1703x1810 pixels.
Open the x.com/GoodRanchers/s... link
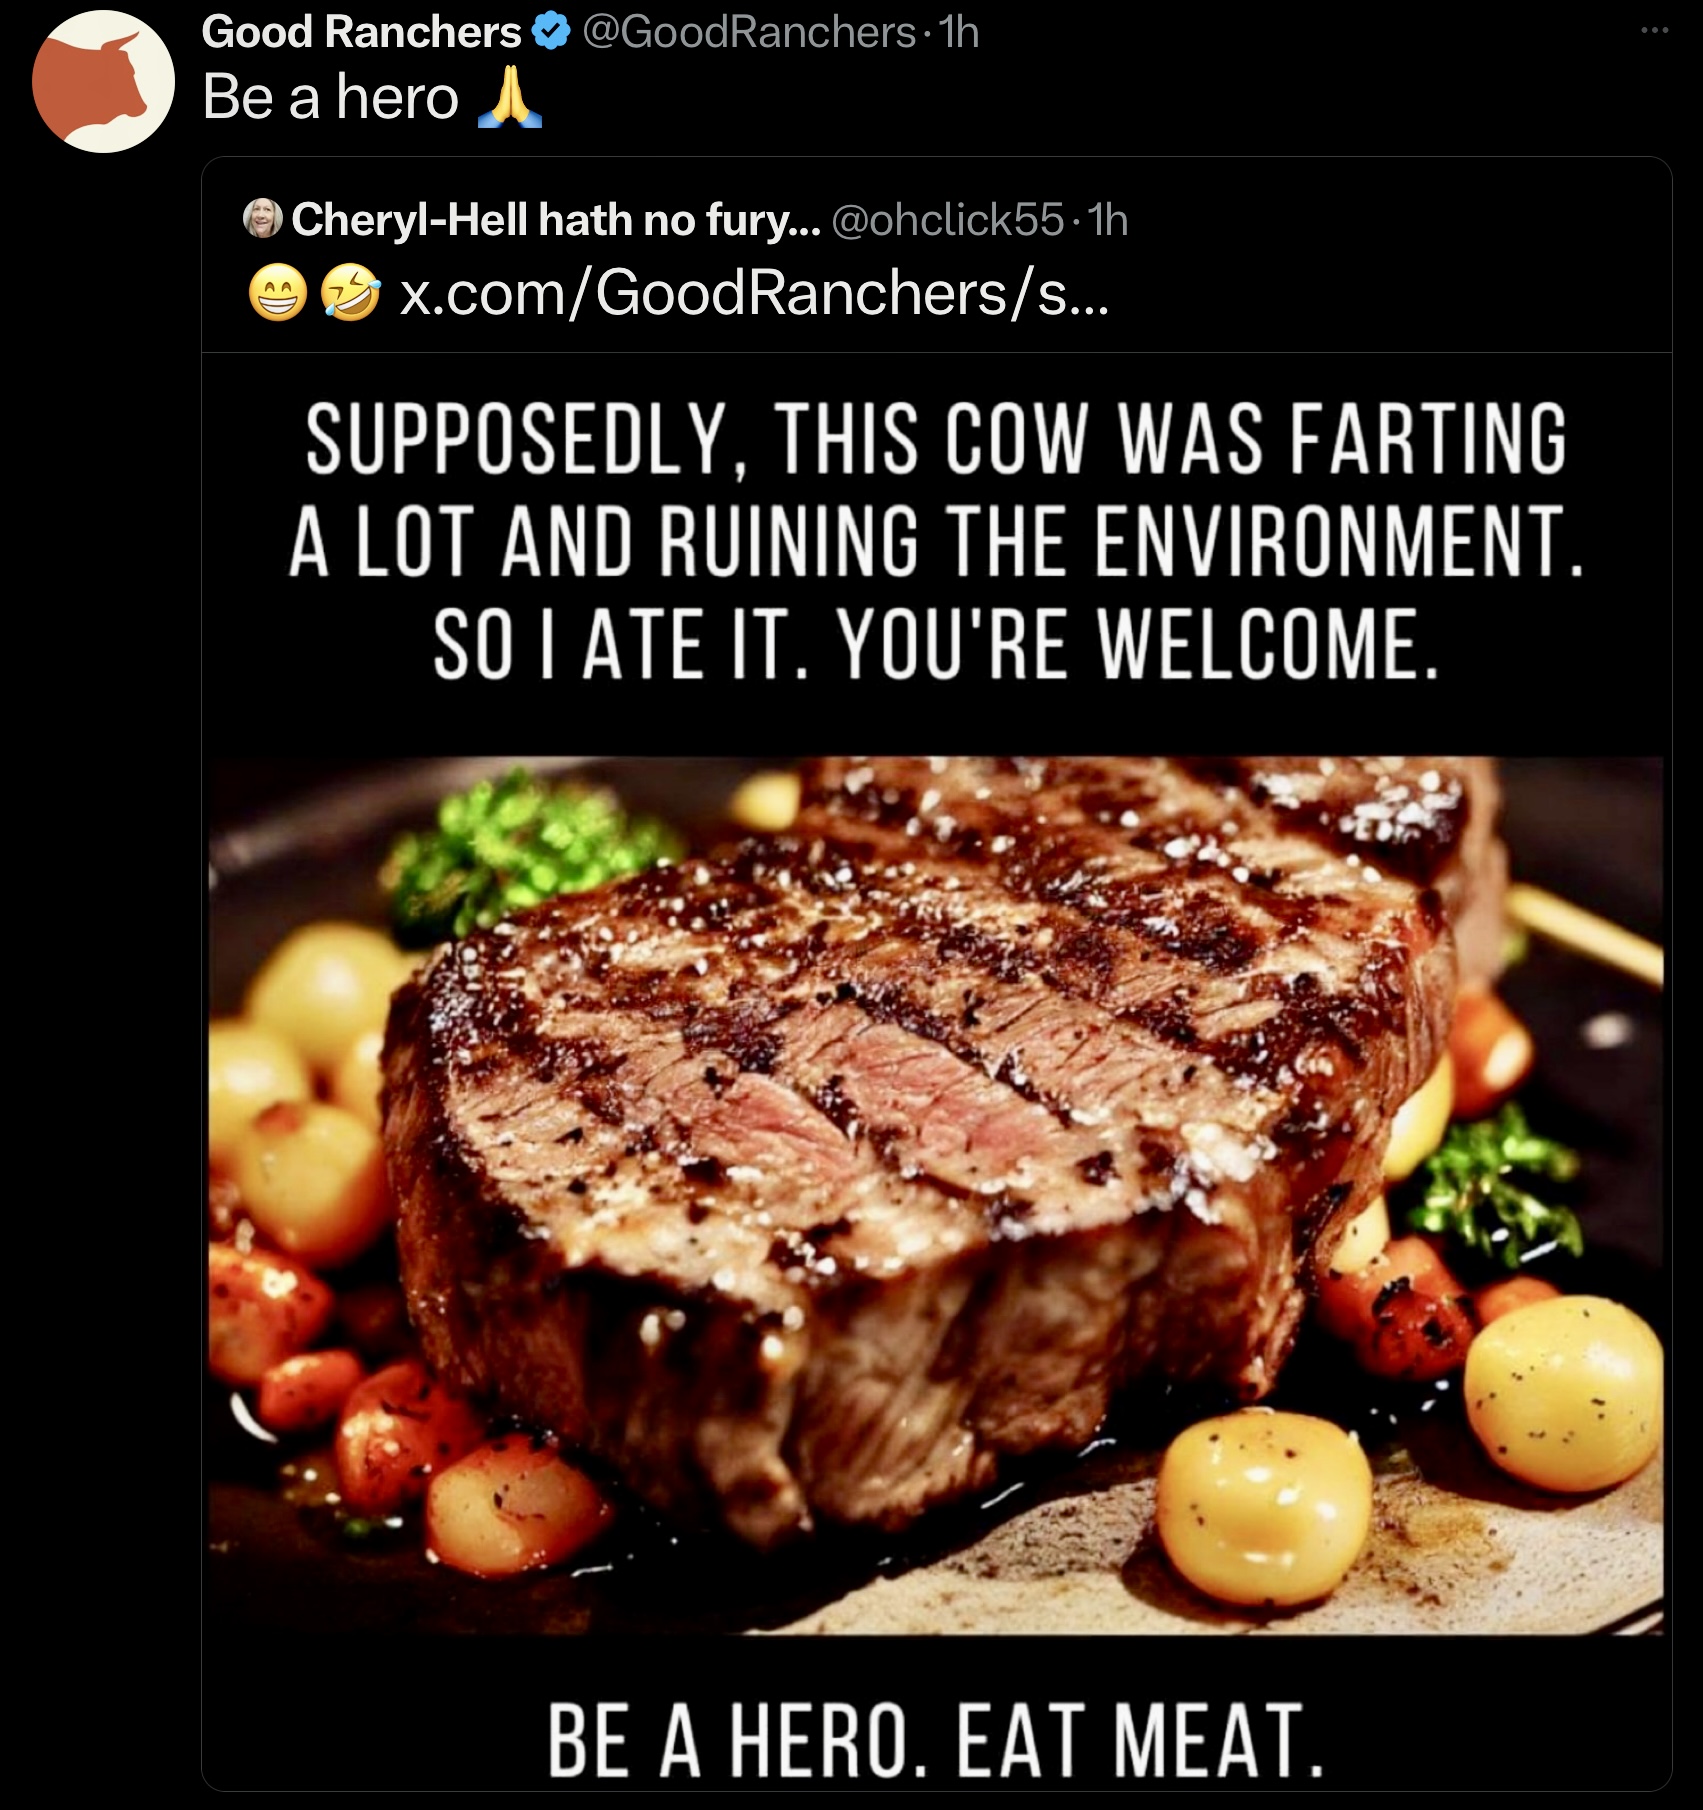coord(754,295)
